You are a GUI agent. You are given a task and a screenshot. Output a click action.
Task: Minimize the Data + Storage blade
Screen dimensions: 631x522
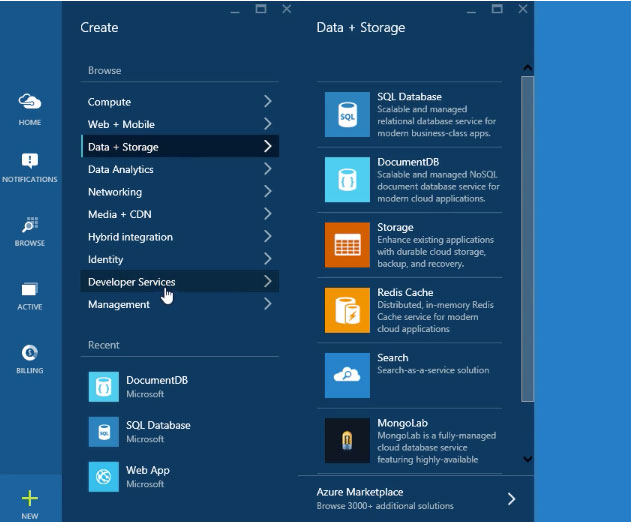point(471,10)
